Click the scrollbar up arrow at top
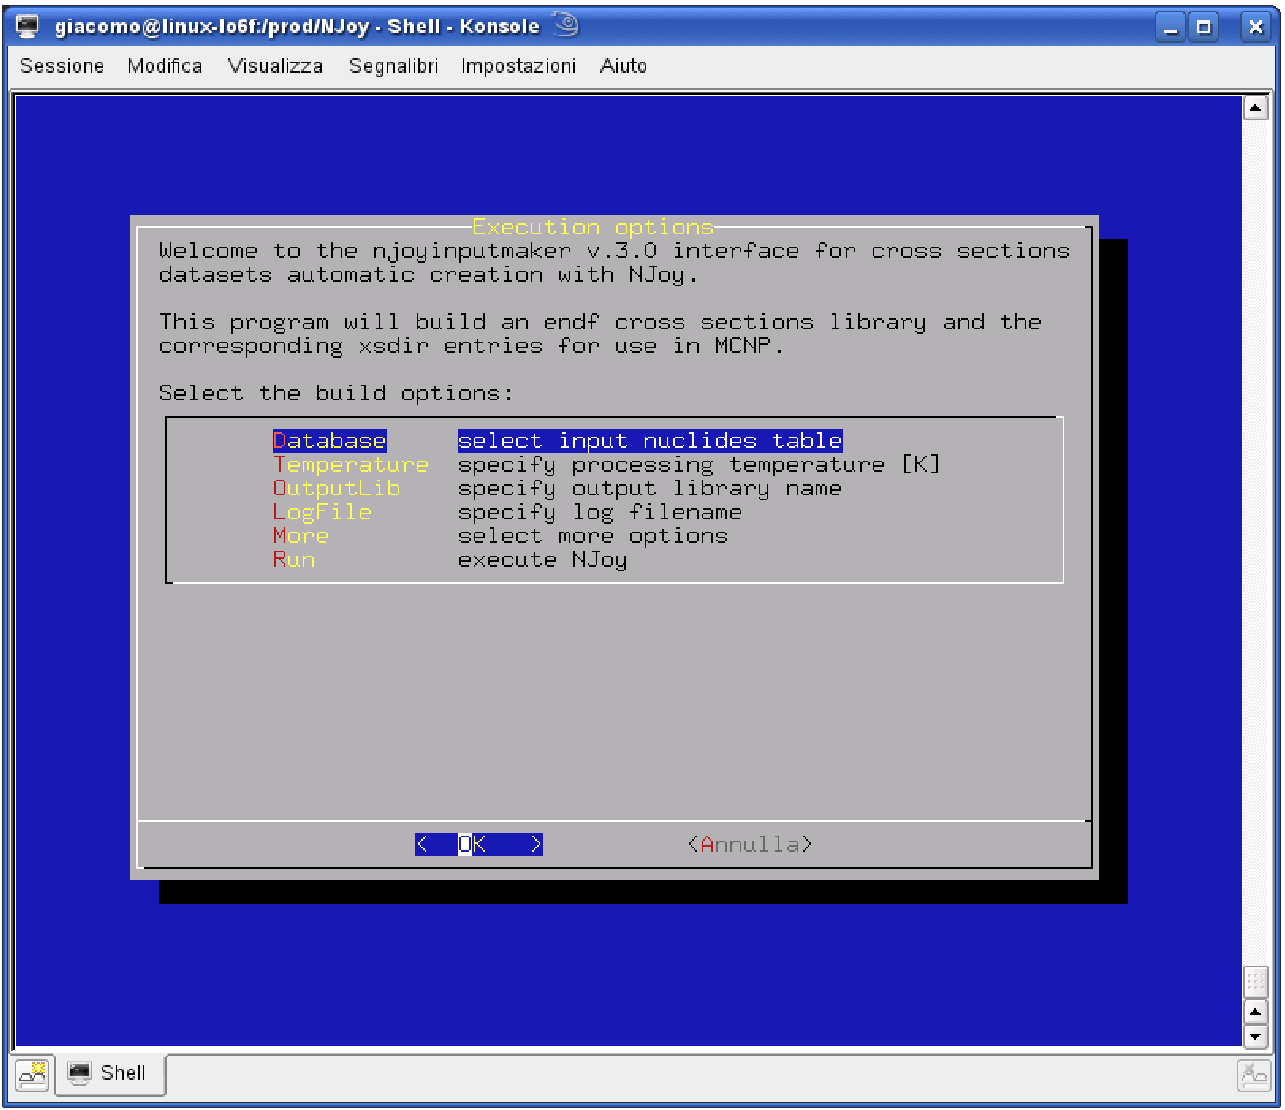The width and height of the screenshot is (1285, 1110). pyautogui.click(x=1256, y=108)
